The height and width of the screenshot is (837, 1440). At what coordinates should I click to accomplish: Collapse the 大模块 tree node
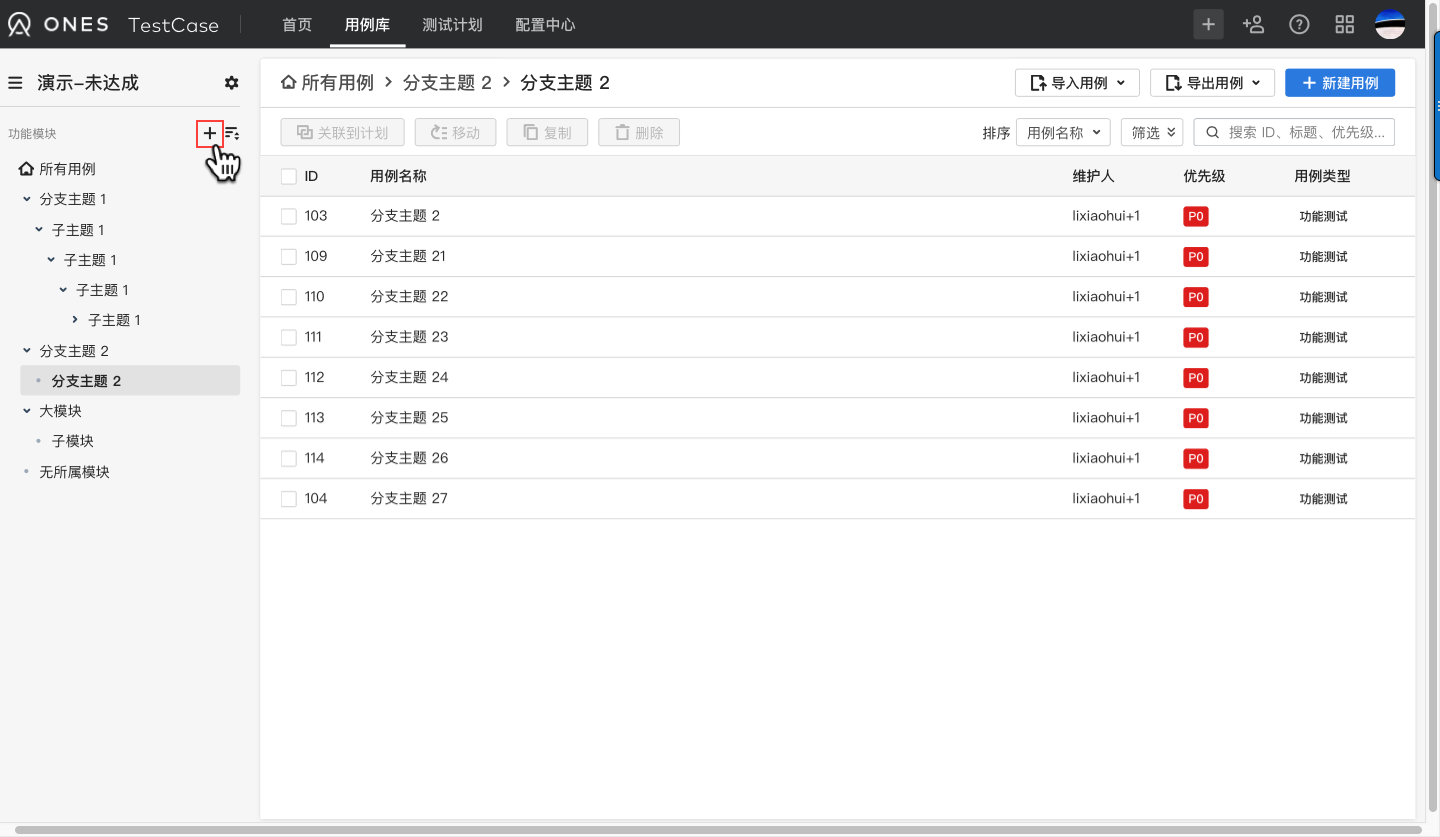coord(28,411)
